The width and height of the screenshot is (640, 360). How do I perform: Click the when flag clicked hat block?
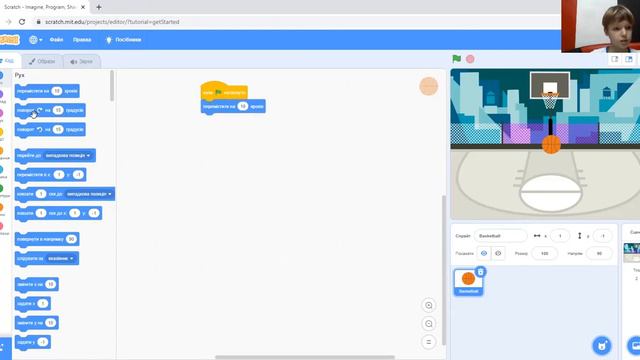[224, 91]
